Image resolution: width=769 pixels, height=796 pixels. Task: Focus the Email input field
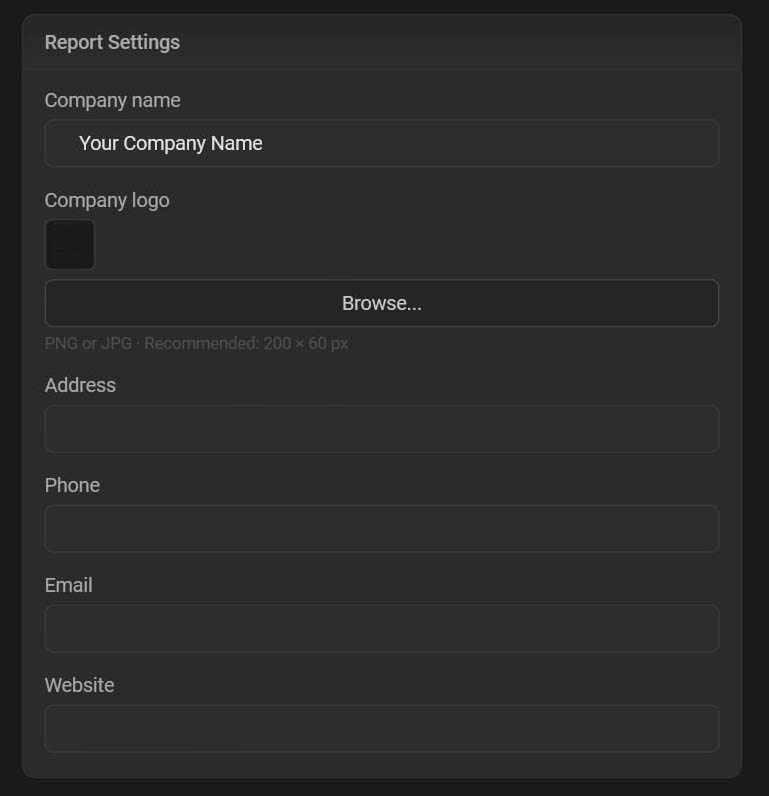click(x=382, y=628)
